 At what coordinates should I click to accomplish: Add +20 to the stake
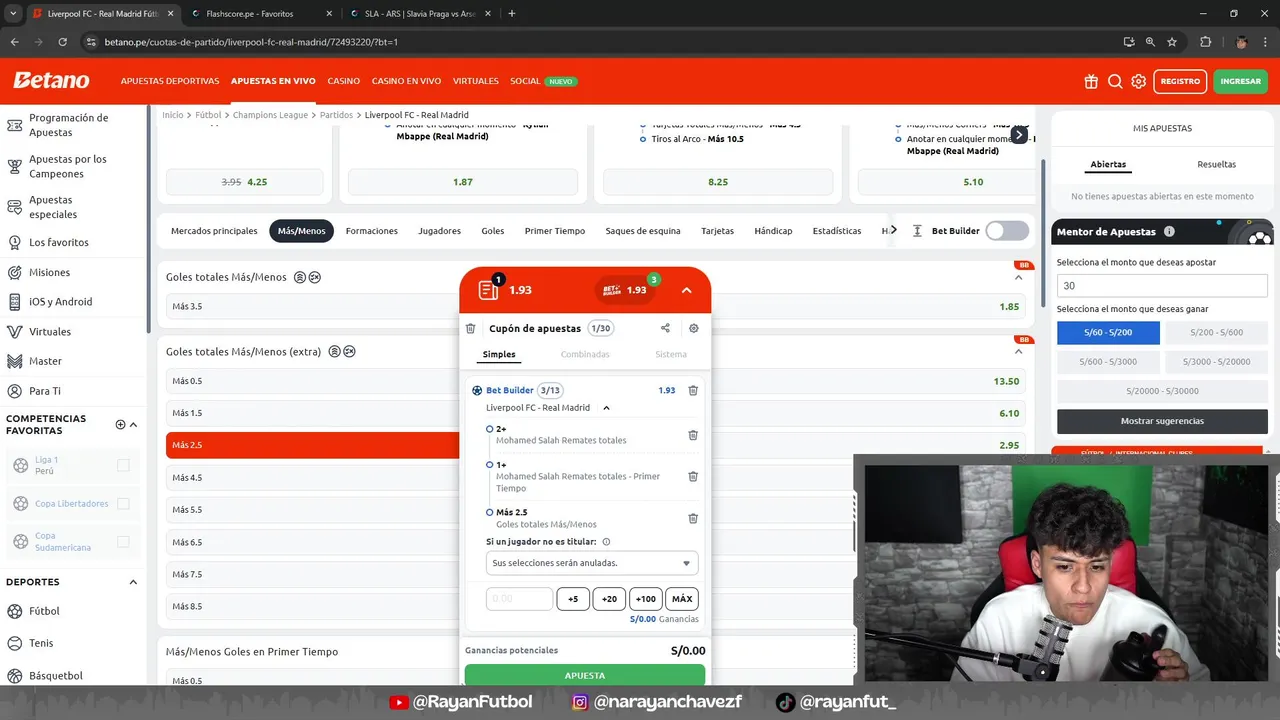tap(609, 599)
